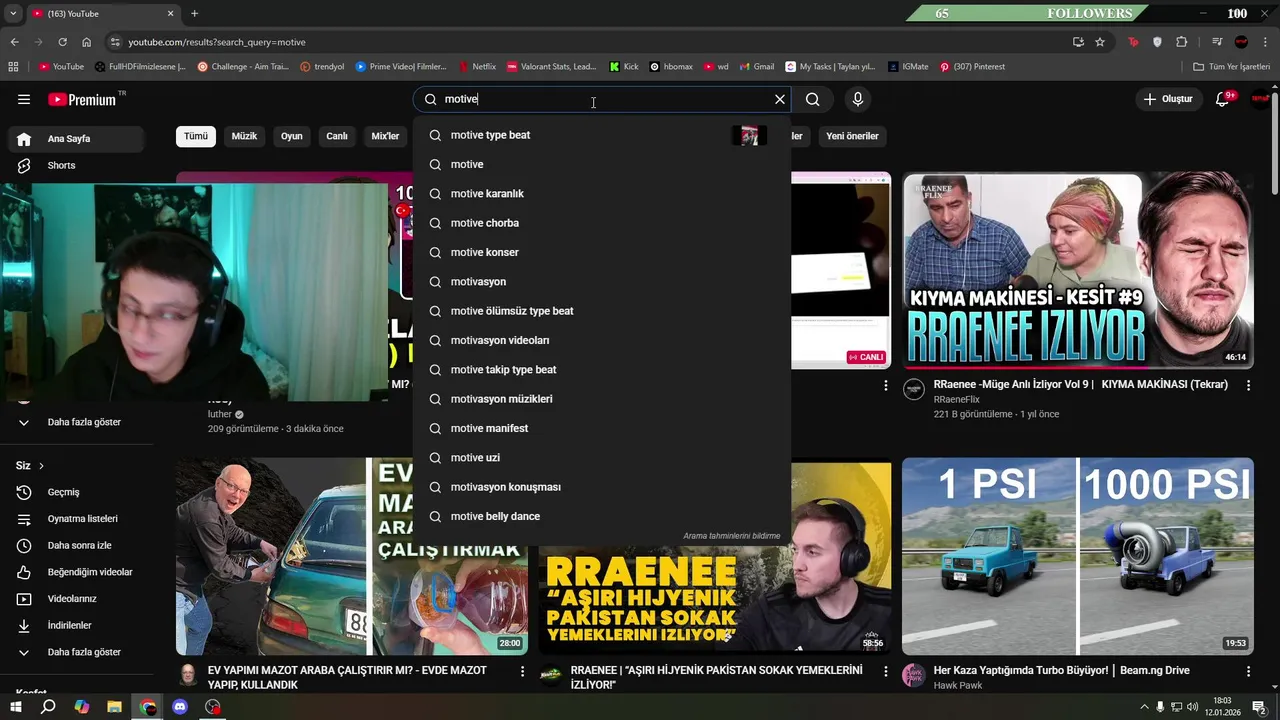Open KIYMA MAKİNESİ video thumbnail
The image size is (1280, 720).
click(x=1078, y=271)
